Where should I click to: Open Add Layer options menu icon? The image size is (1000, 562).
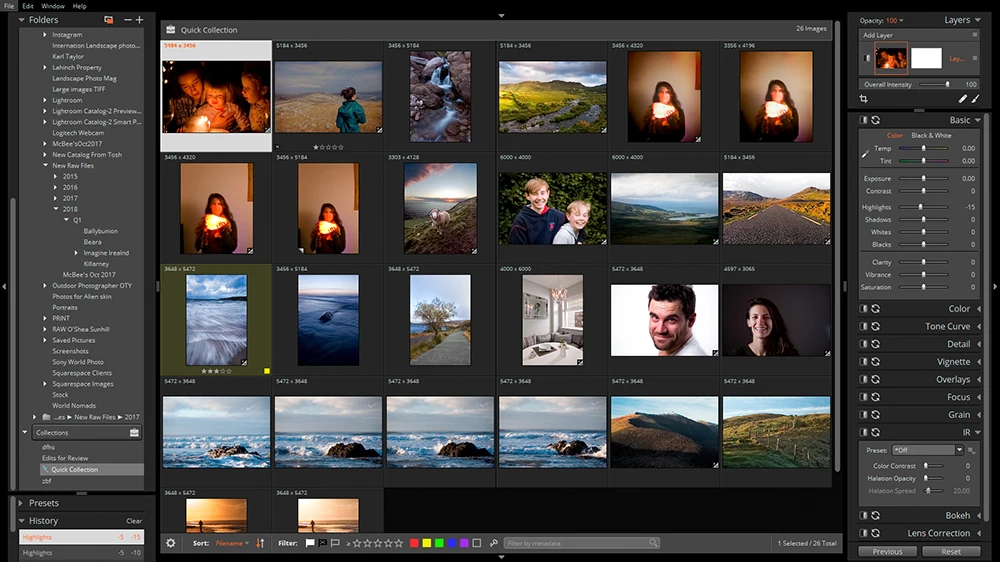974,35
